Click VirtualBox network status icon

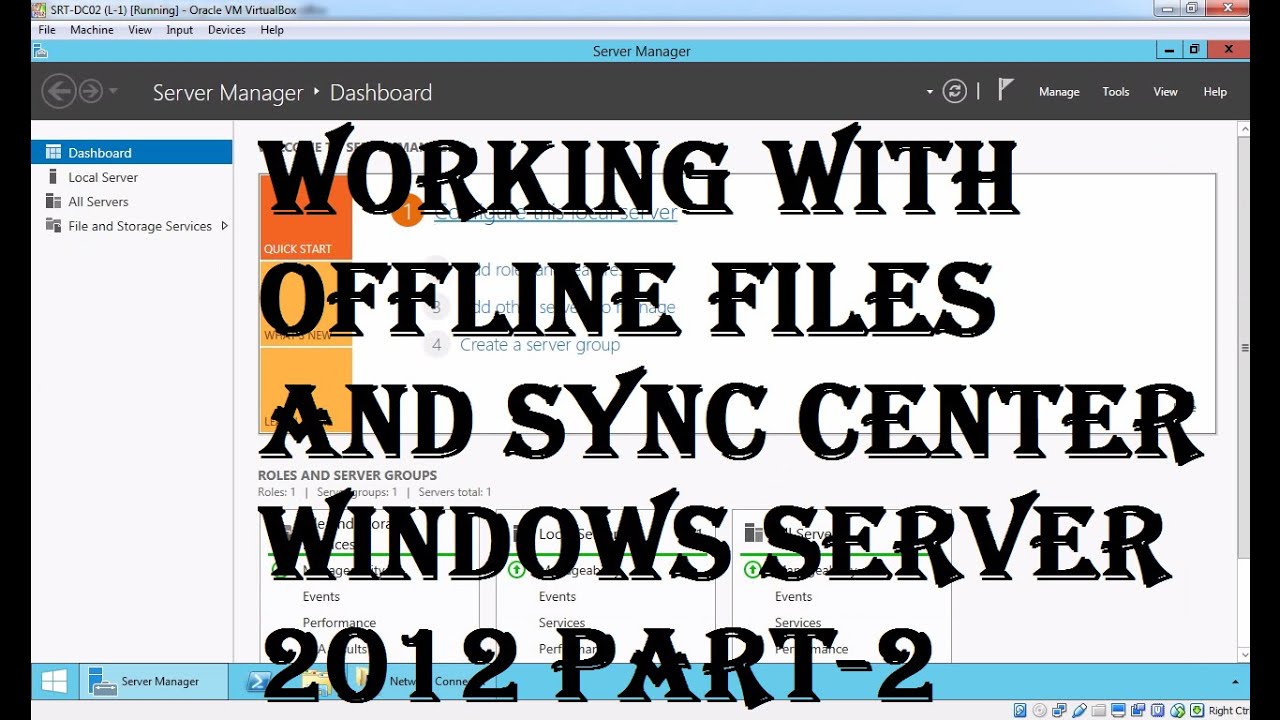(x=1060, y=711)
